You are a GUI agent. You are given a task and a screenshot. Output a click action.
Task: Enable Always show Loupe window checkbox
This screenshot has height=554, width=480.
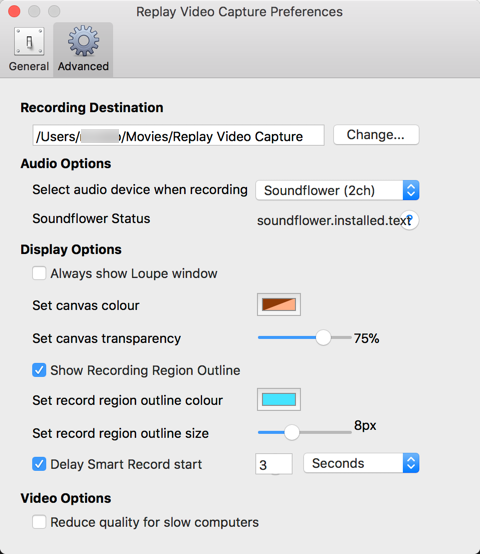39,273
